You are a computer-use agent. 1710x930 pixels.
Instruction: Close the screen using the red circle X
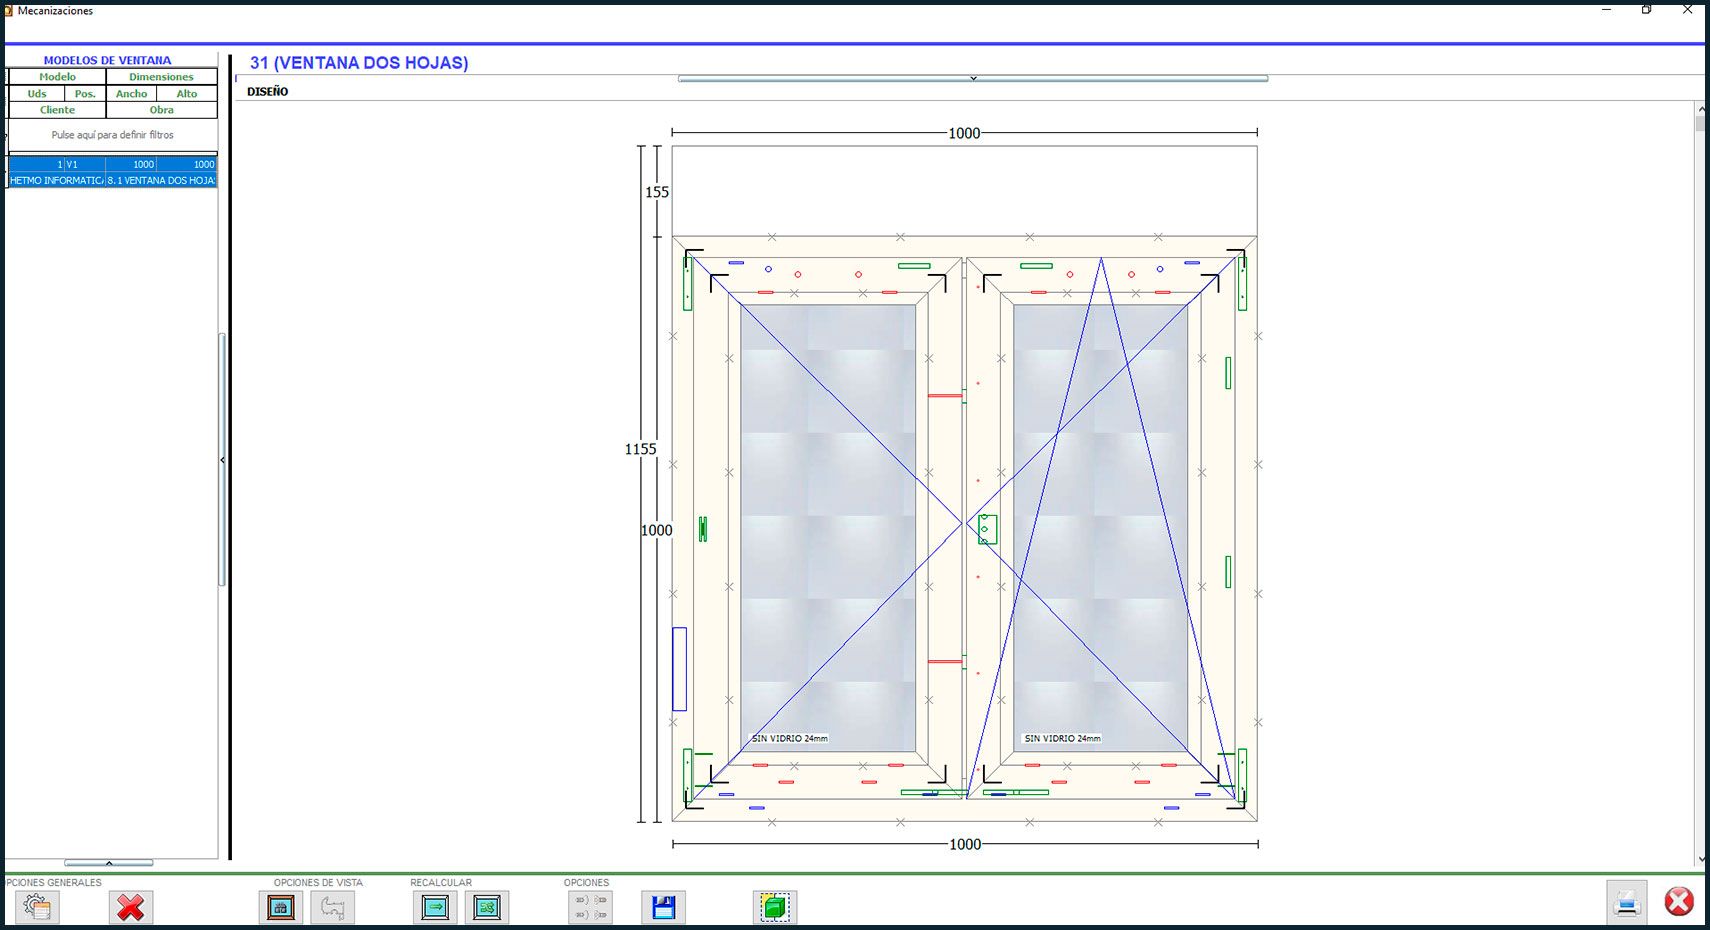(x=1679, y=902)
